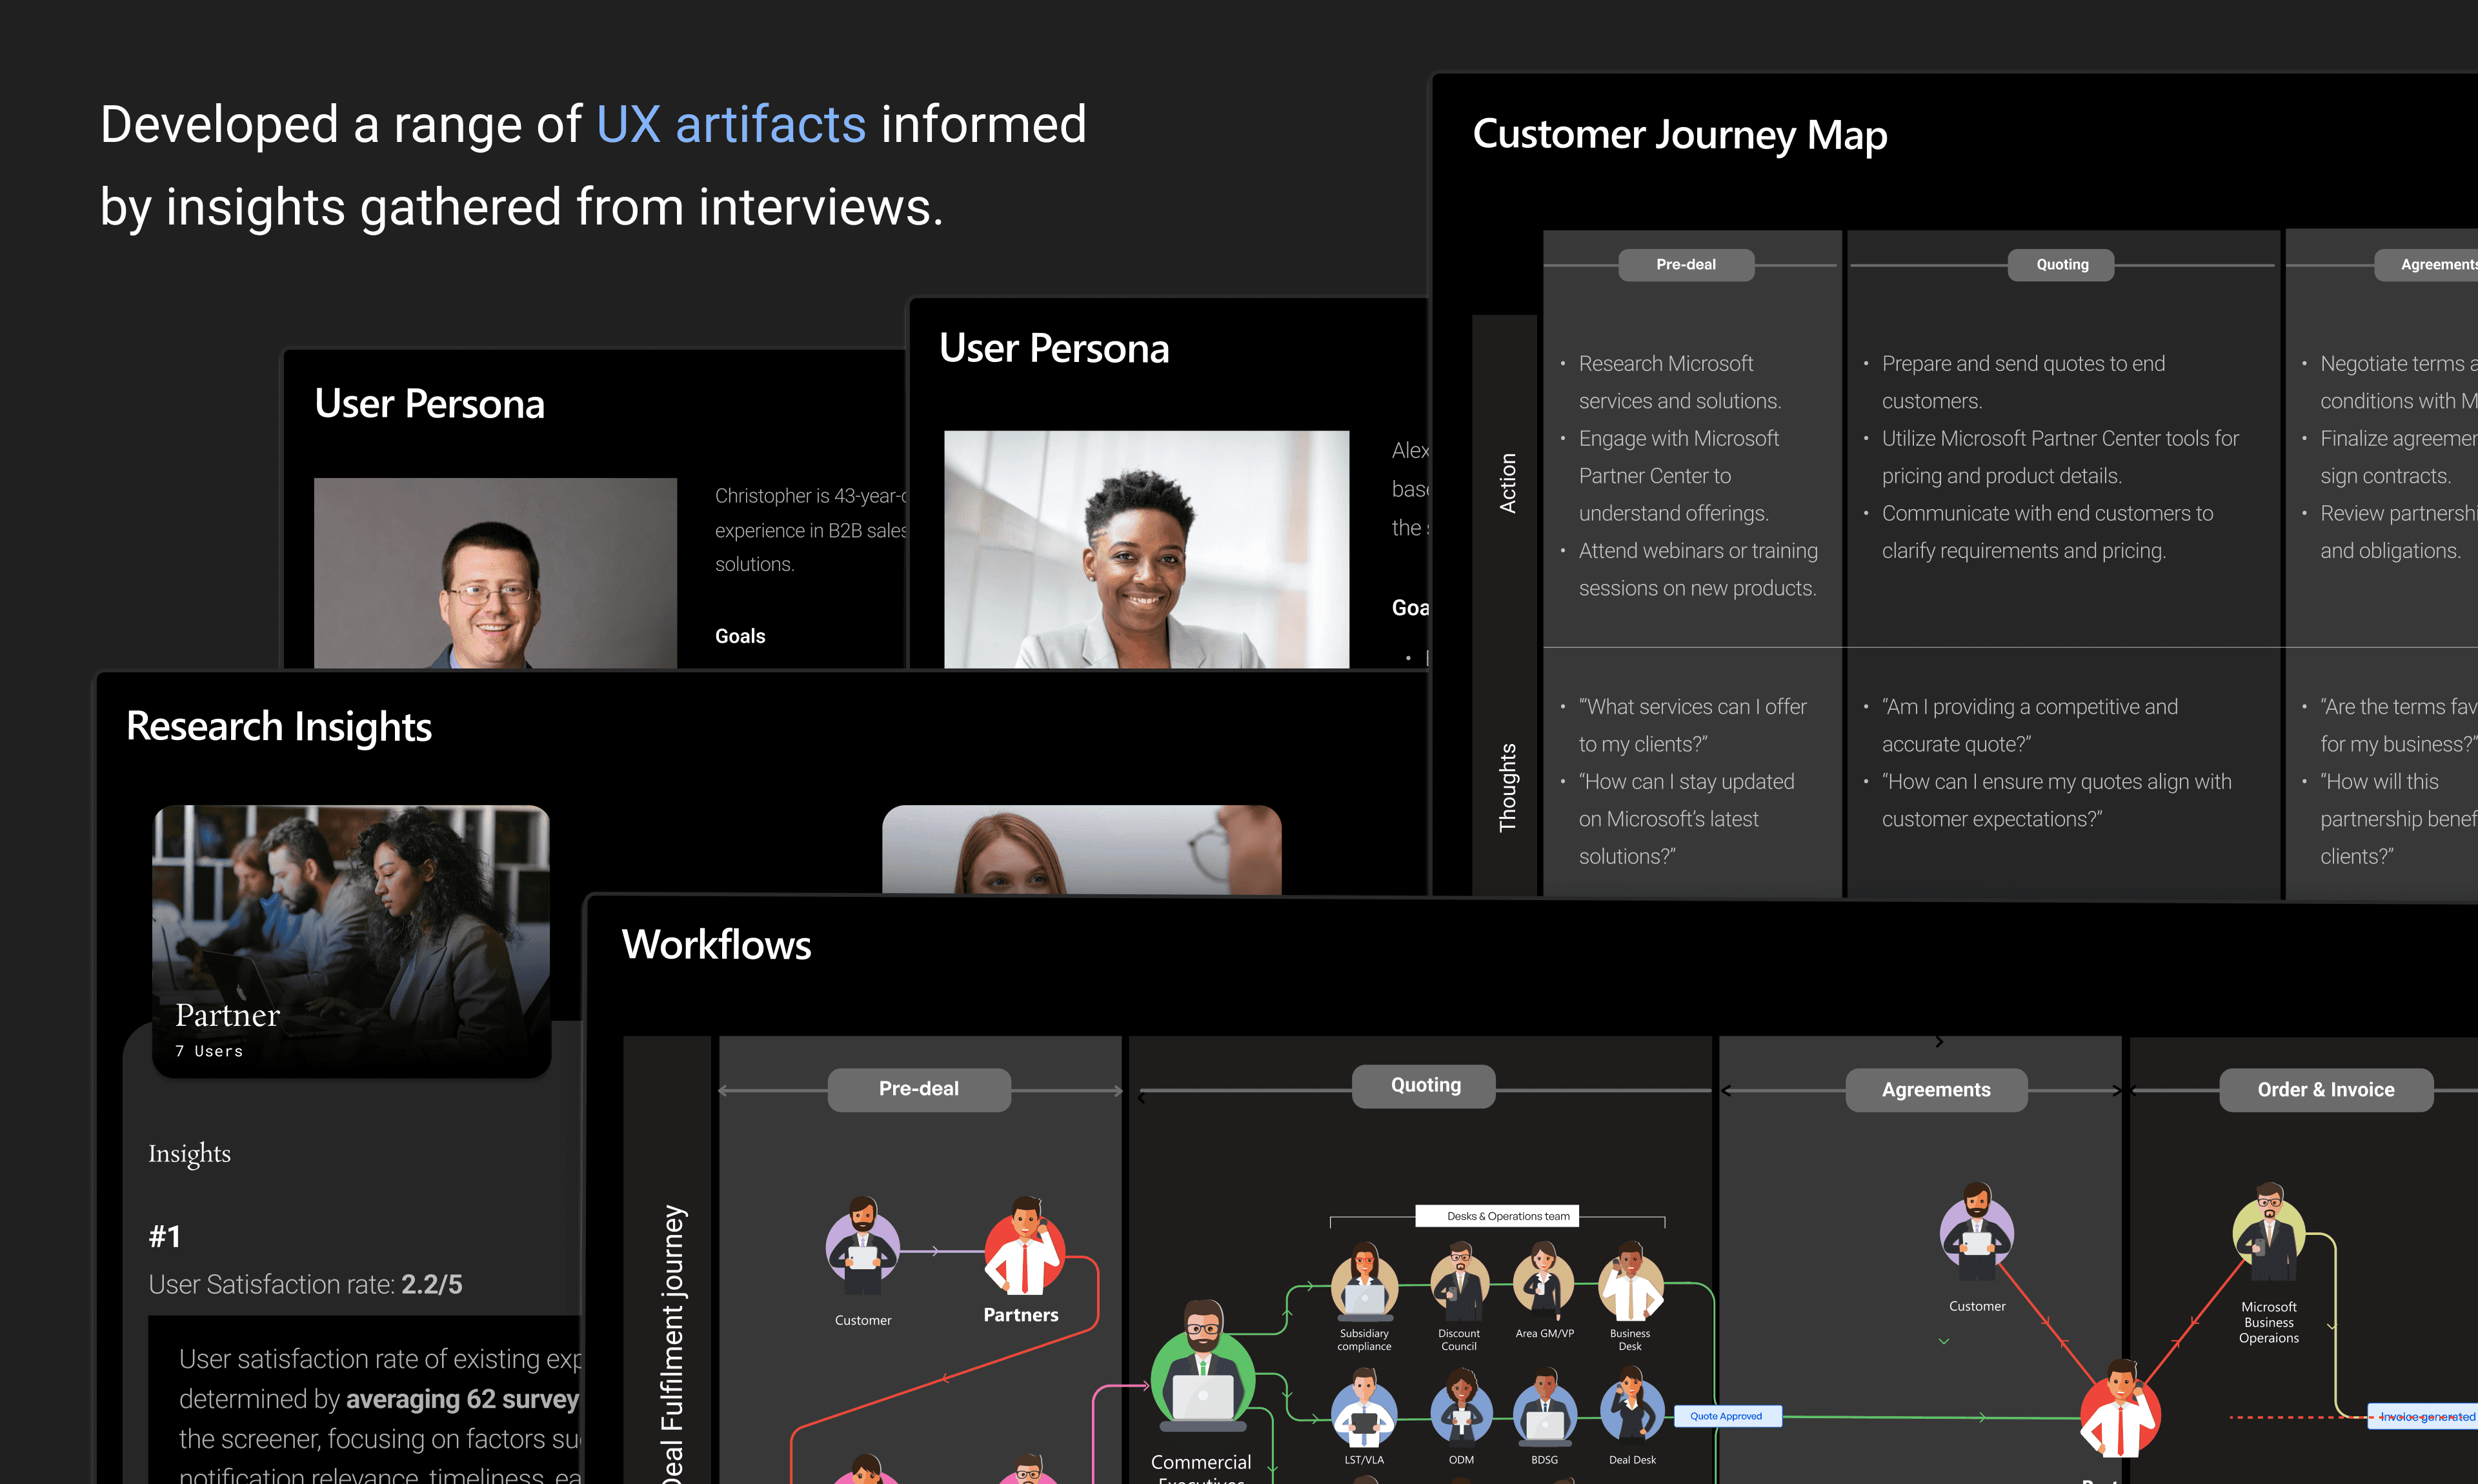Click the Subsidiary compliance avatar
Image resolution: width=2478 pixels, height=1484 pixels.
[1364, 1283]
